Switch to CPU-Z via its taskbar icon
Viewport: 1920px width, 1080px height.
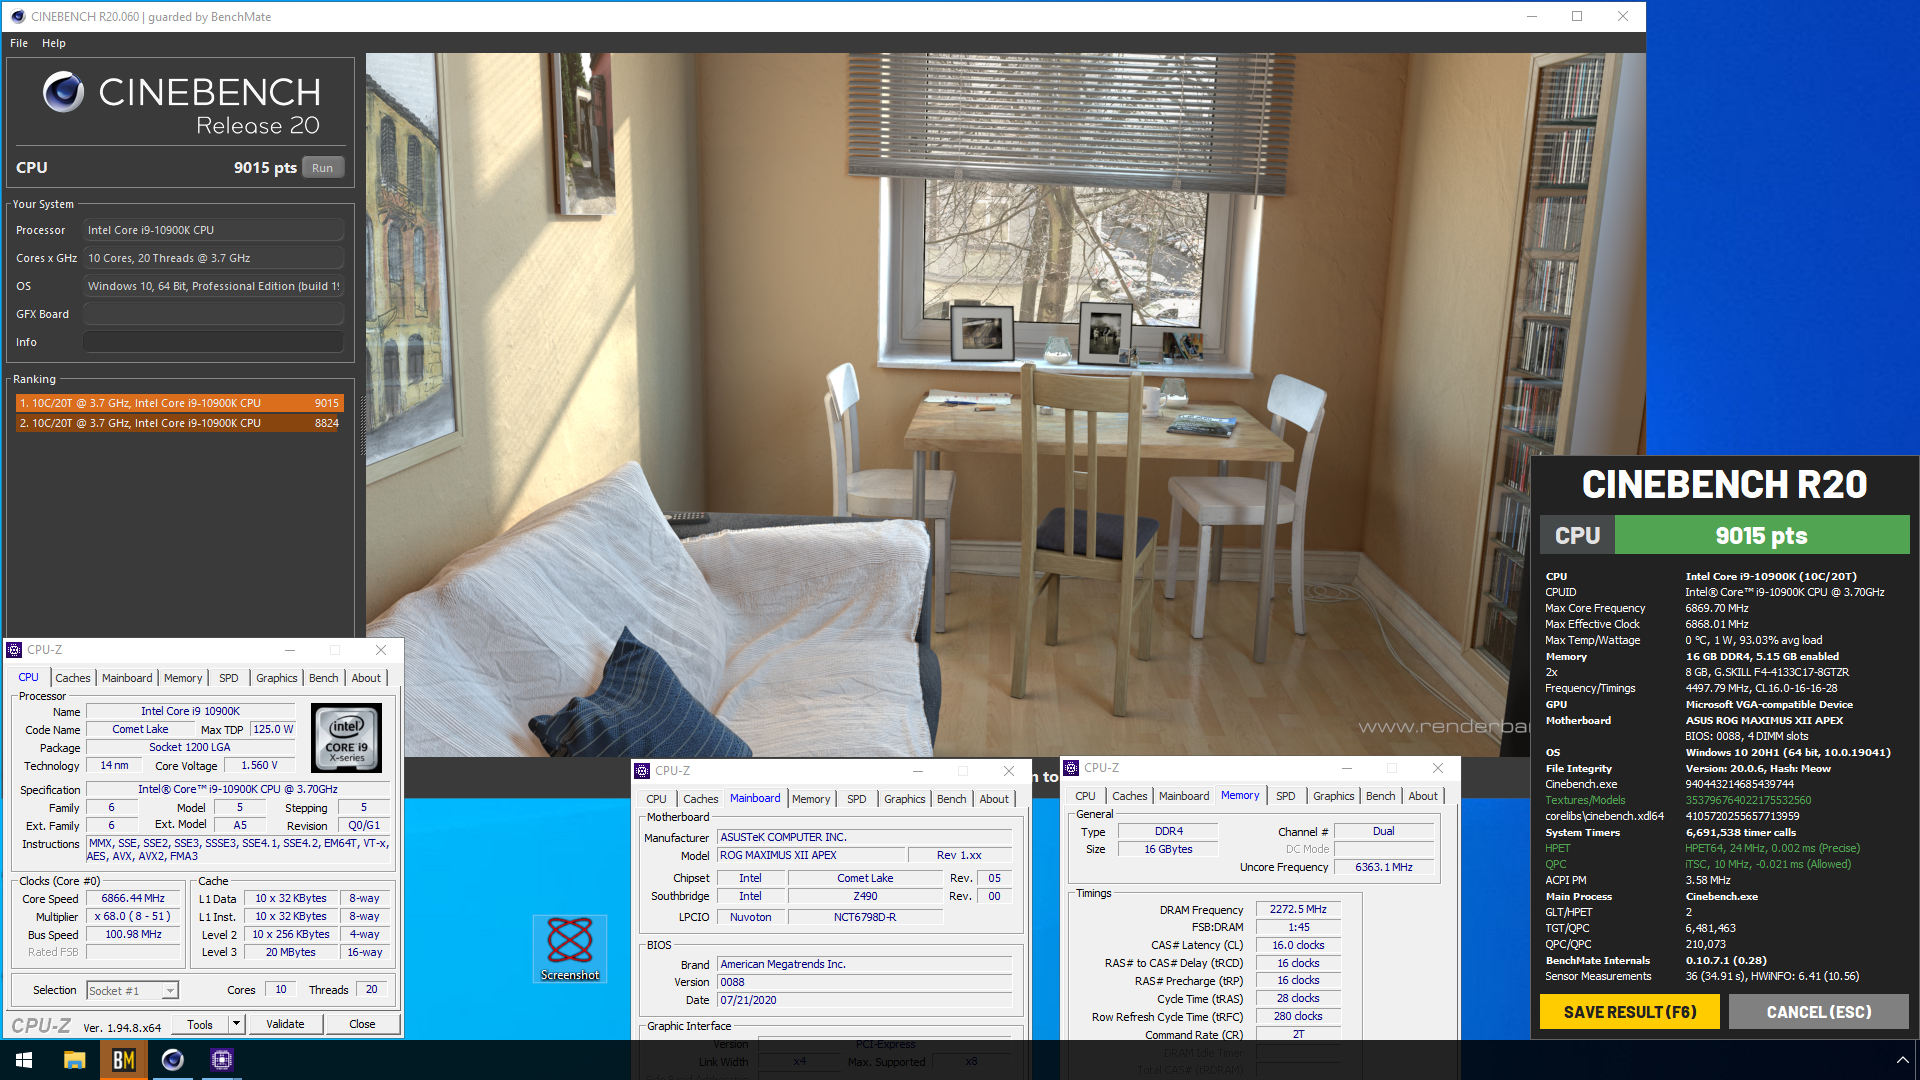(221, 1060)
